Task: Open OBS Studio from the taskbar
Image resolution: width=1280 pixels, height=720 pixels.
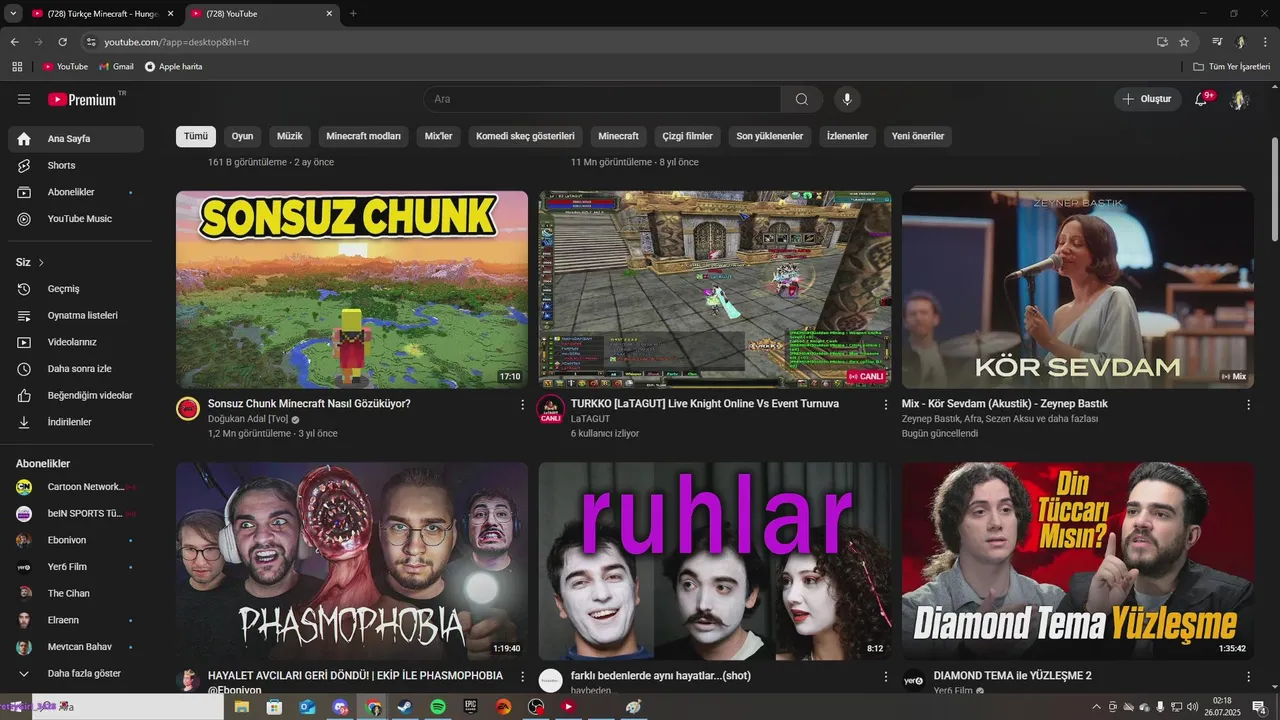Action: coord(536,707)
